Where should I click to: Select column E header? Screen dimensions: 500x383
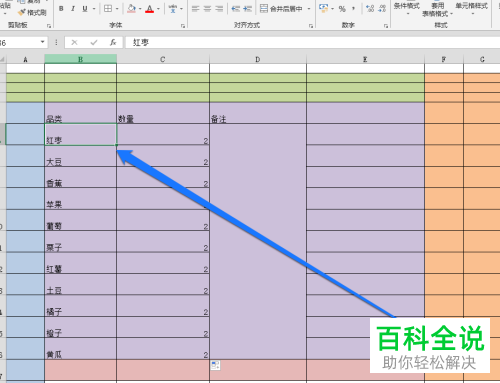tap(365, 59)
